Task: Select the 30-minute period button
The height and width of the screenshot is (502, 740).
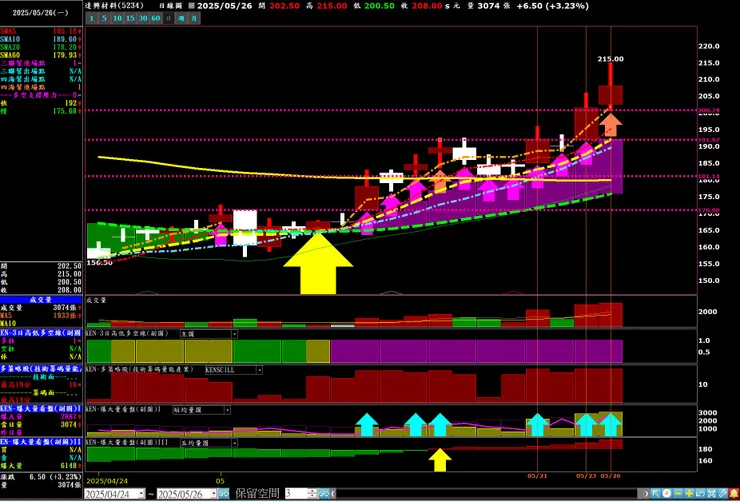Action: coord(143,18)
